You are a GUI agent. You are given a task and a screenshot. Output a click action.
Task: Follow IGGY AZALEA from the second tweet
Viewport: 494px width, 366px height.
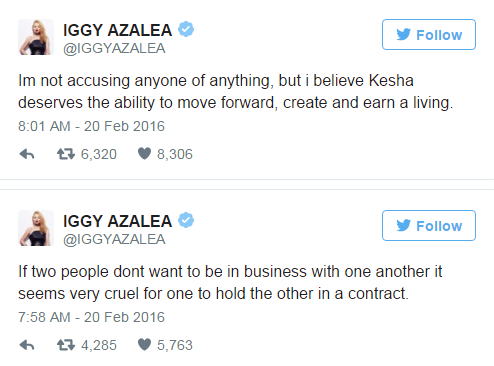(429, 226)
